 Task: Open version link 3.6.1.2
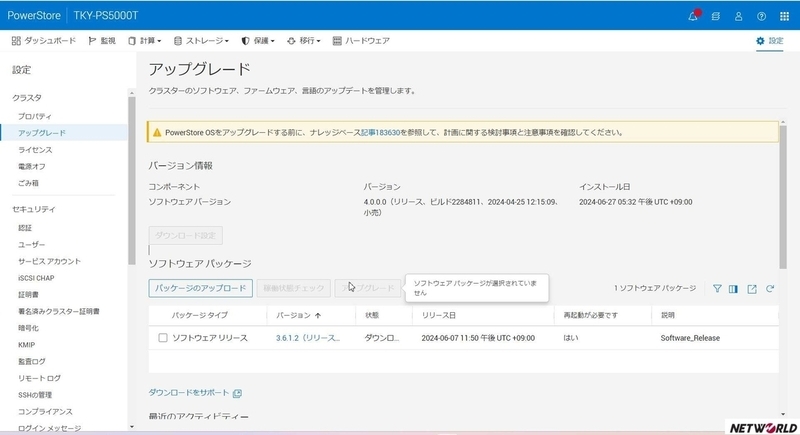click(308, 338)
